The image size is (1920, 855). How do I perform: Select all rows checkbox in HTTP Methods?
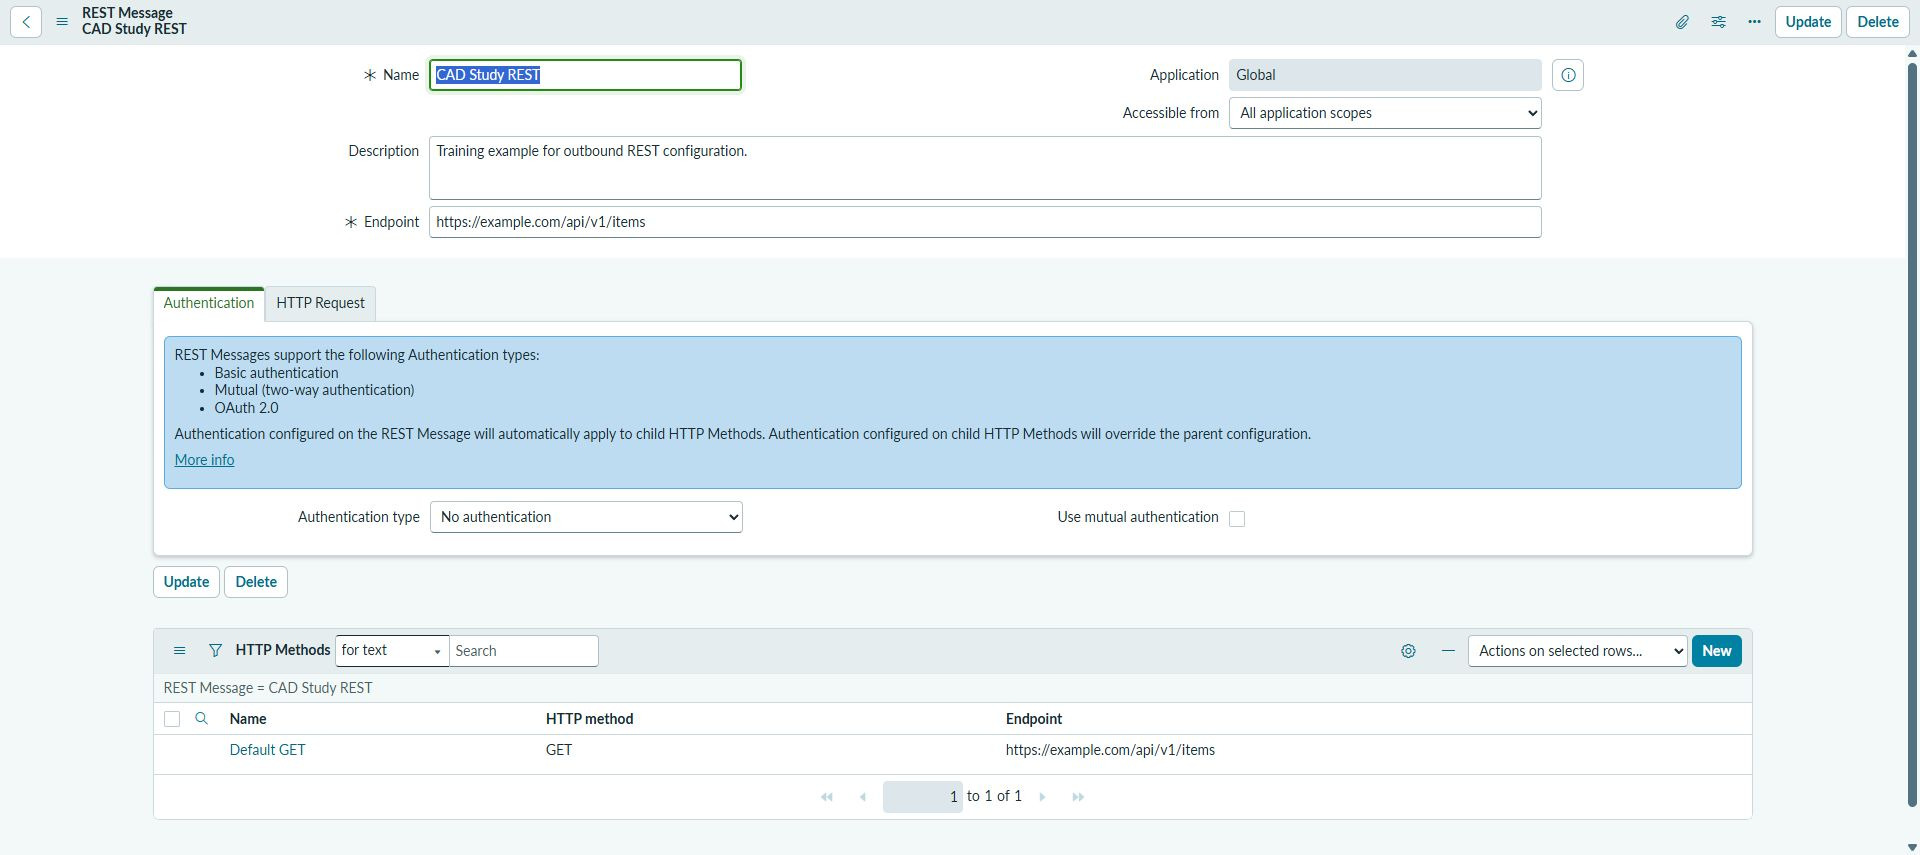[172, 719]
